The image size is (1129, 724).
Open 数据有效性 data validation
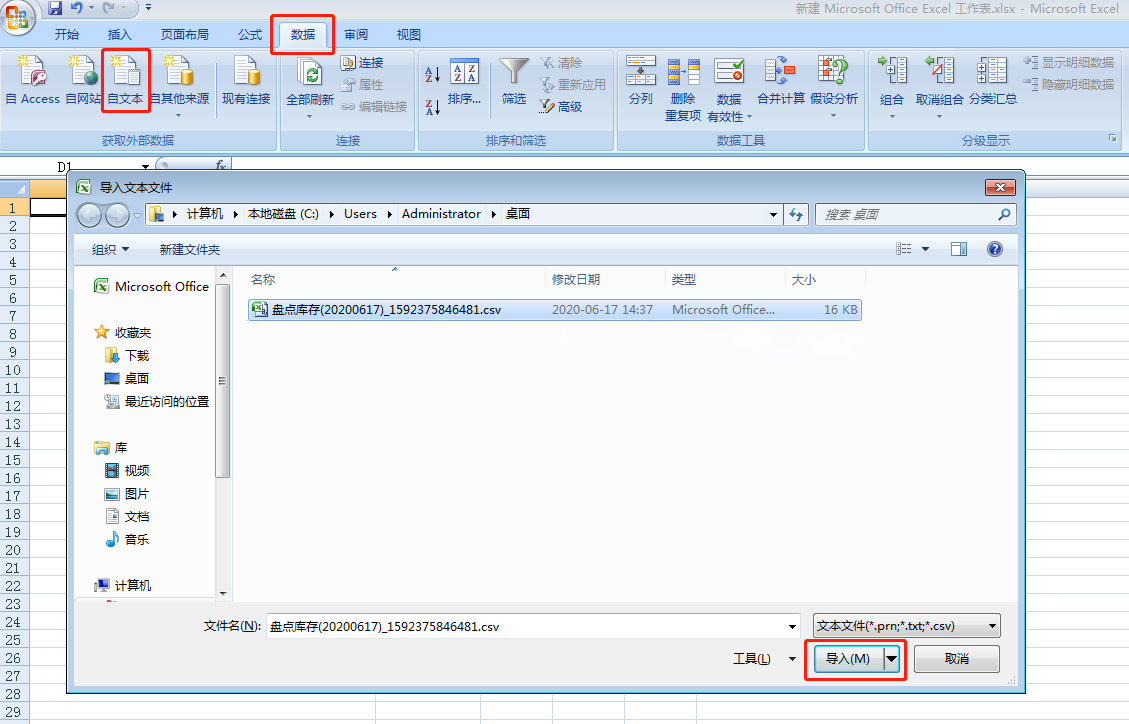pos(729,89)
